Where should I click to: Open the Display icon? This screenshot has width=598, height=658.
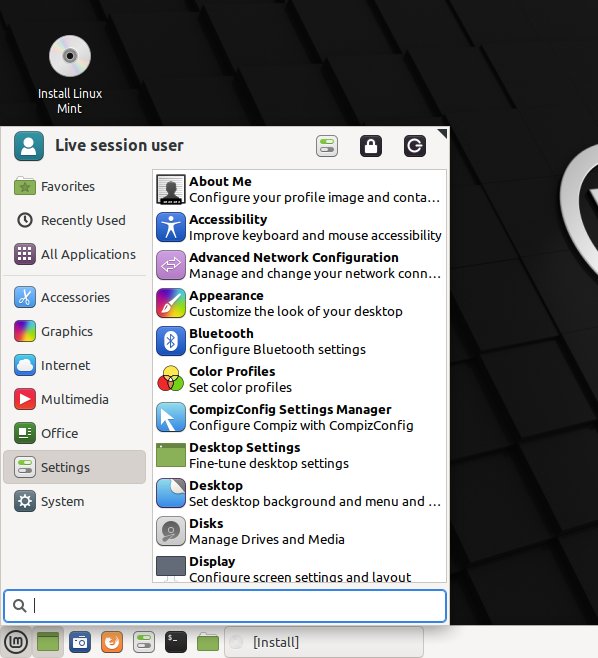[x=171, y=568]
